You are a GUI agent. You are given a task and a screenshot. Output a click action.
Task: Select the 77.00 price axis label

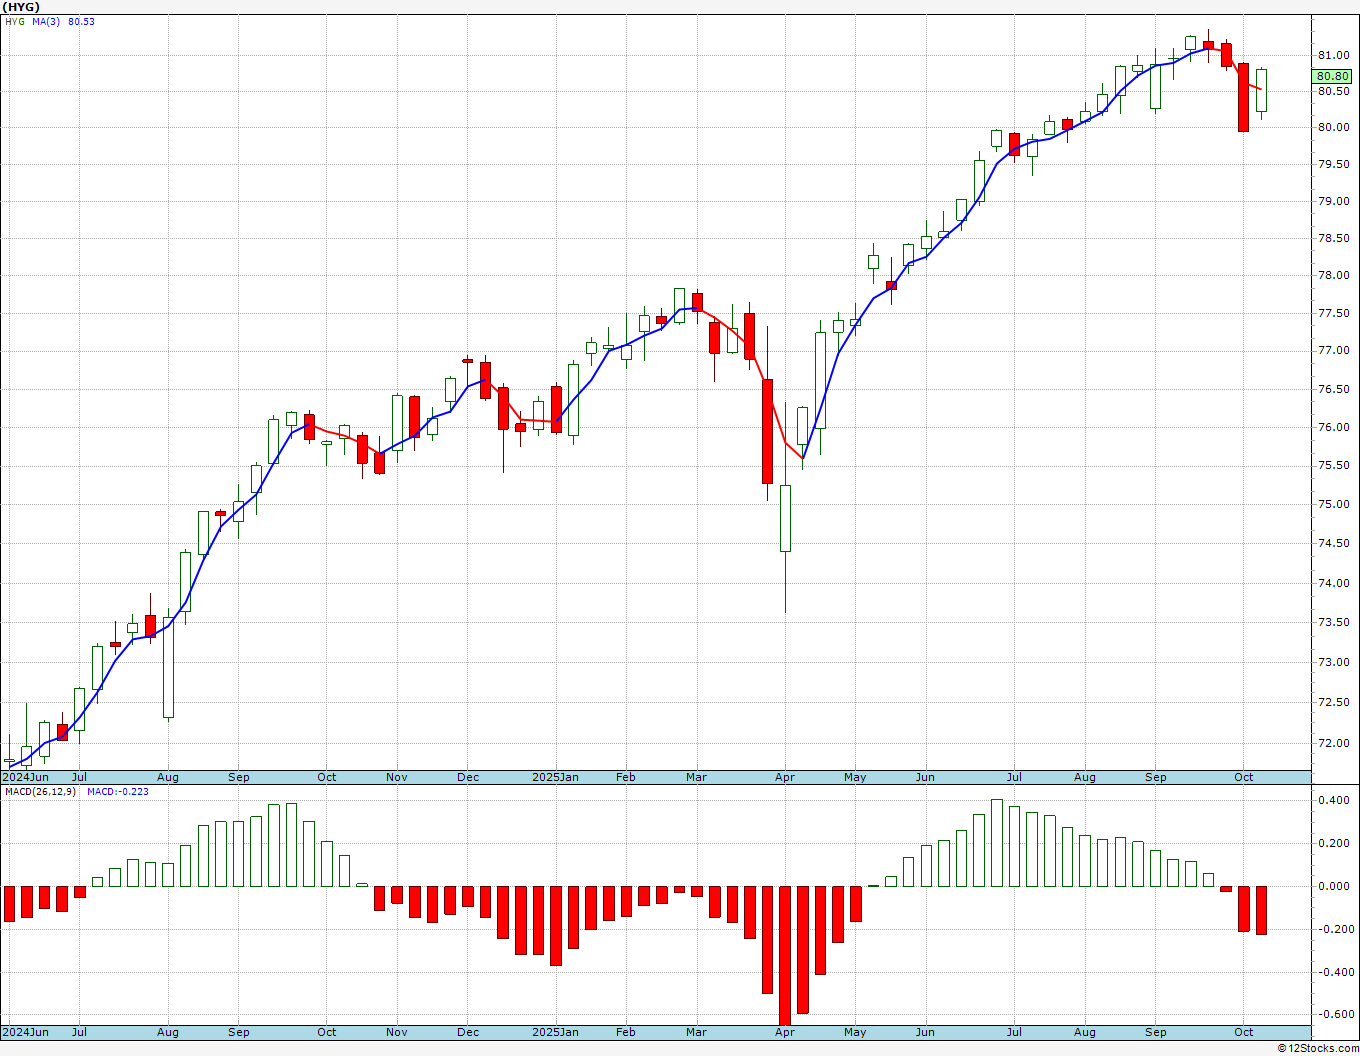1332,351
